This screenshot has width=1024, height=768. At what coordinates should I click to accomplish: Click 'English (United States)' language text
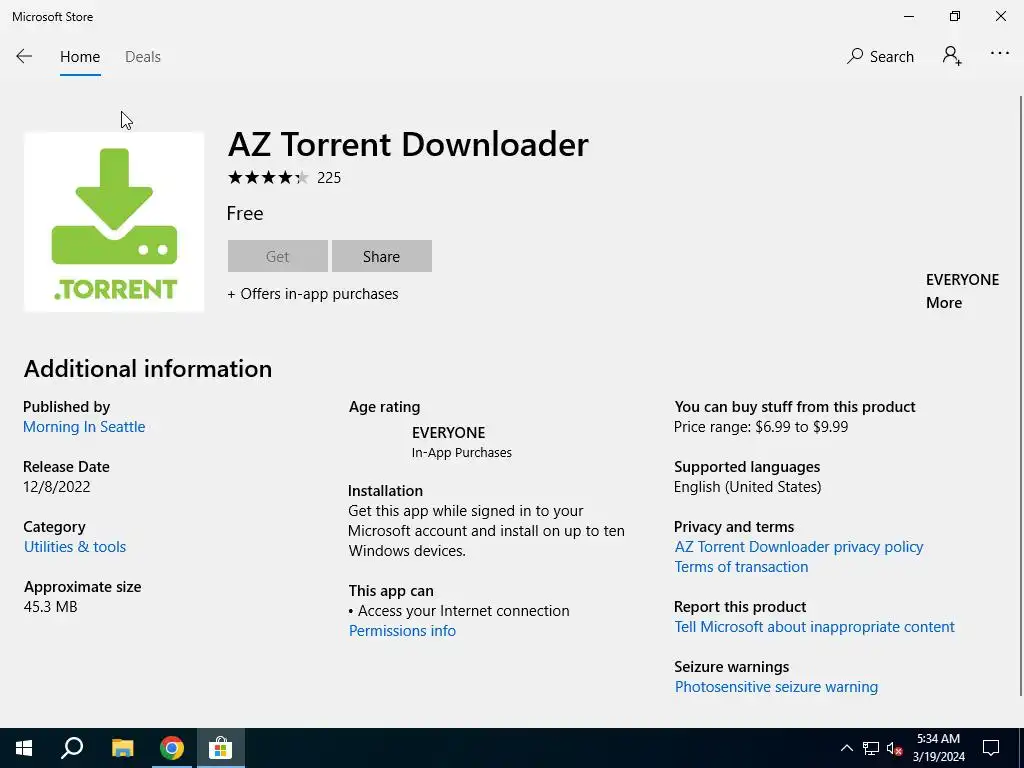tap(748, 487)
